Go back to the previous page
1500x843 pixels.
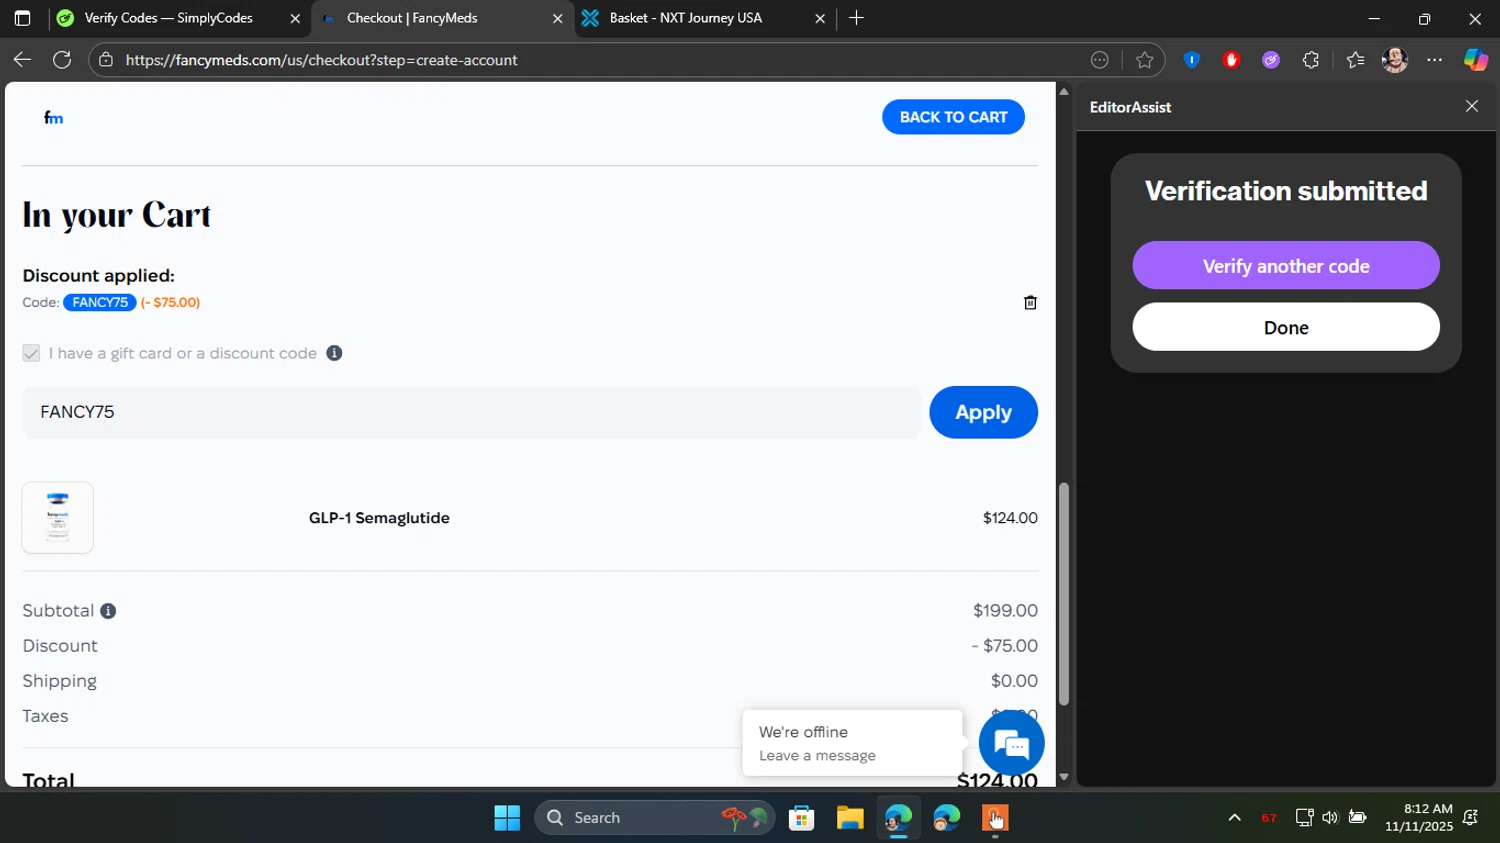tap(22, 60)
